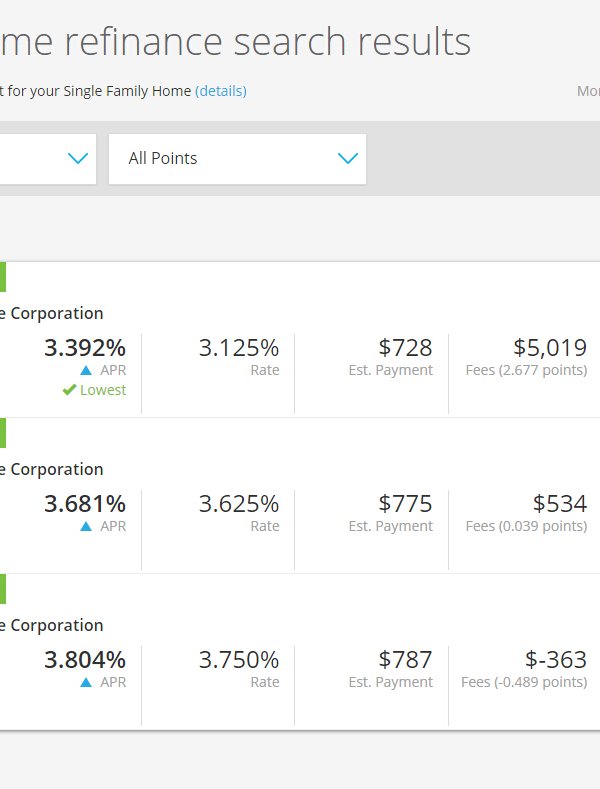Click the lender name on the 3.804% APR offer
600x789 pixels.
51,625
